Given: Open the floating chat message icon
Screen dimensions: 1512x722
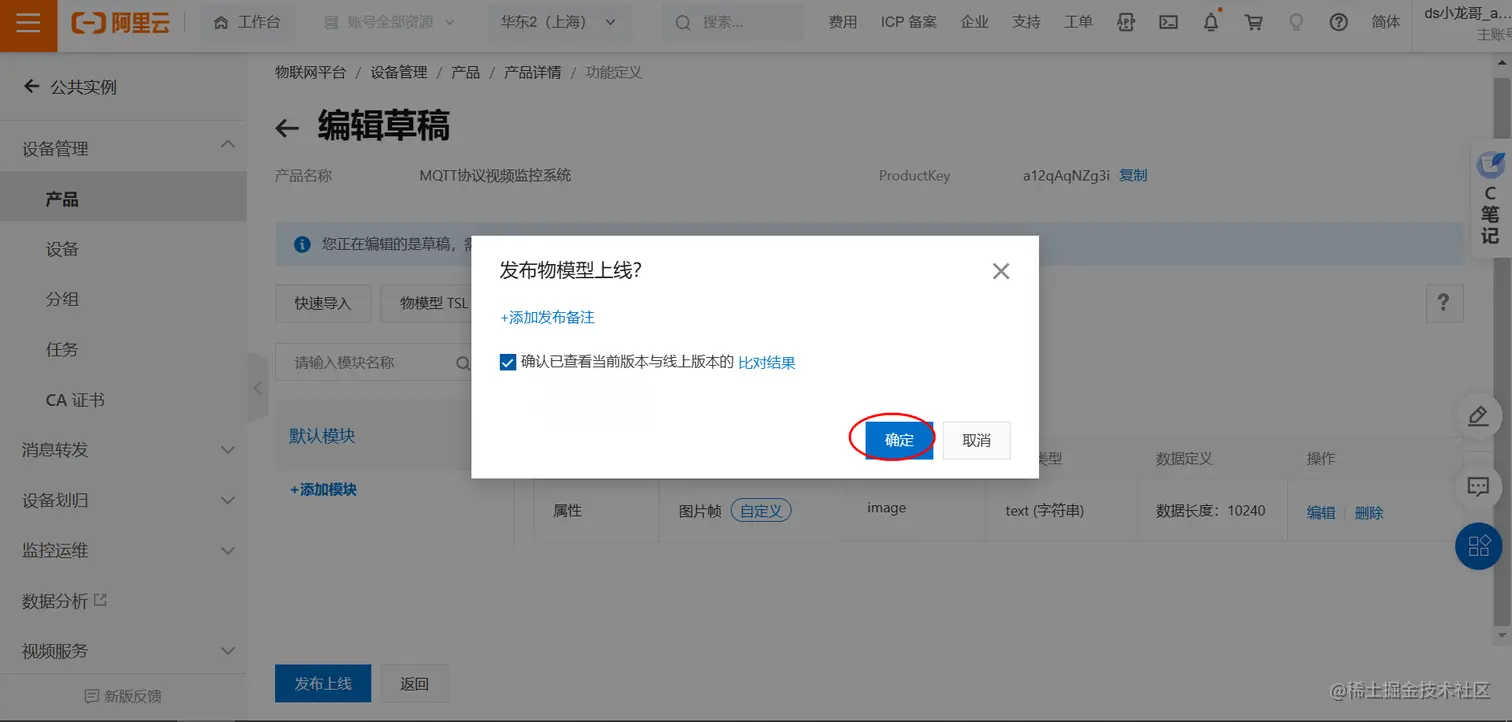Looking at the screenshot, I should tap(1478, 487).
